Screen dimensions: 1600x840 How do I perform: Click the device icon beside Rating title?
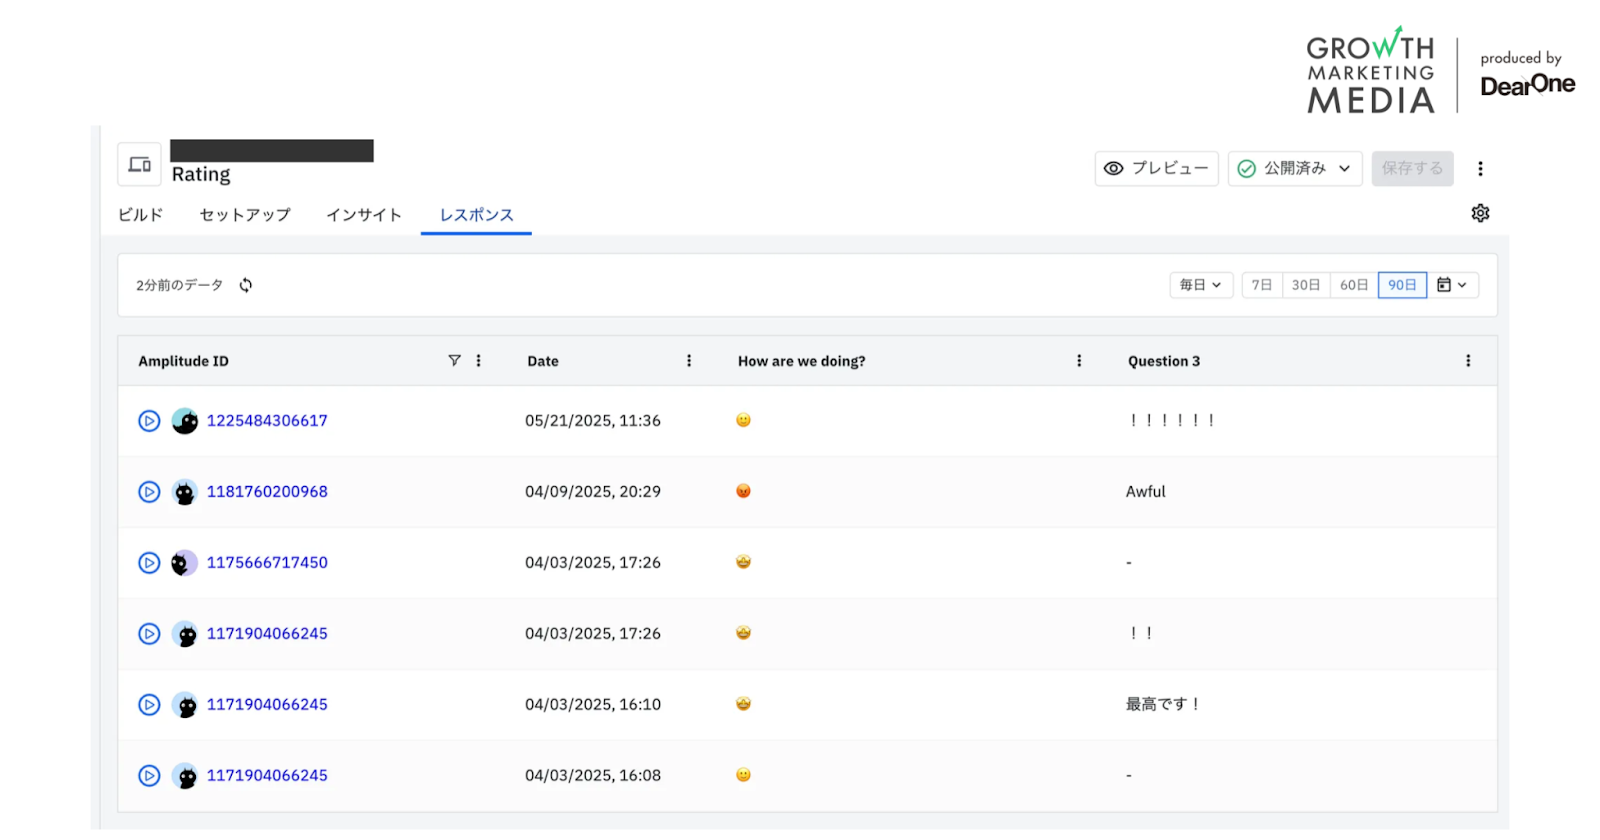140,165
